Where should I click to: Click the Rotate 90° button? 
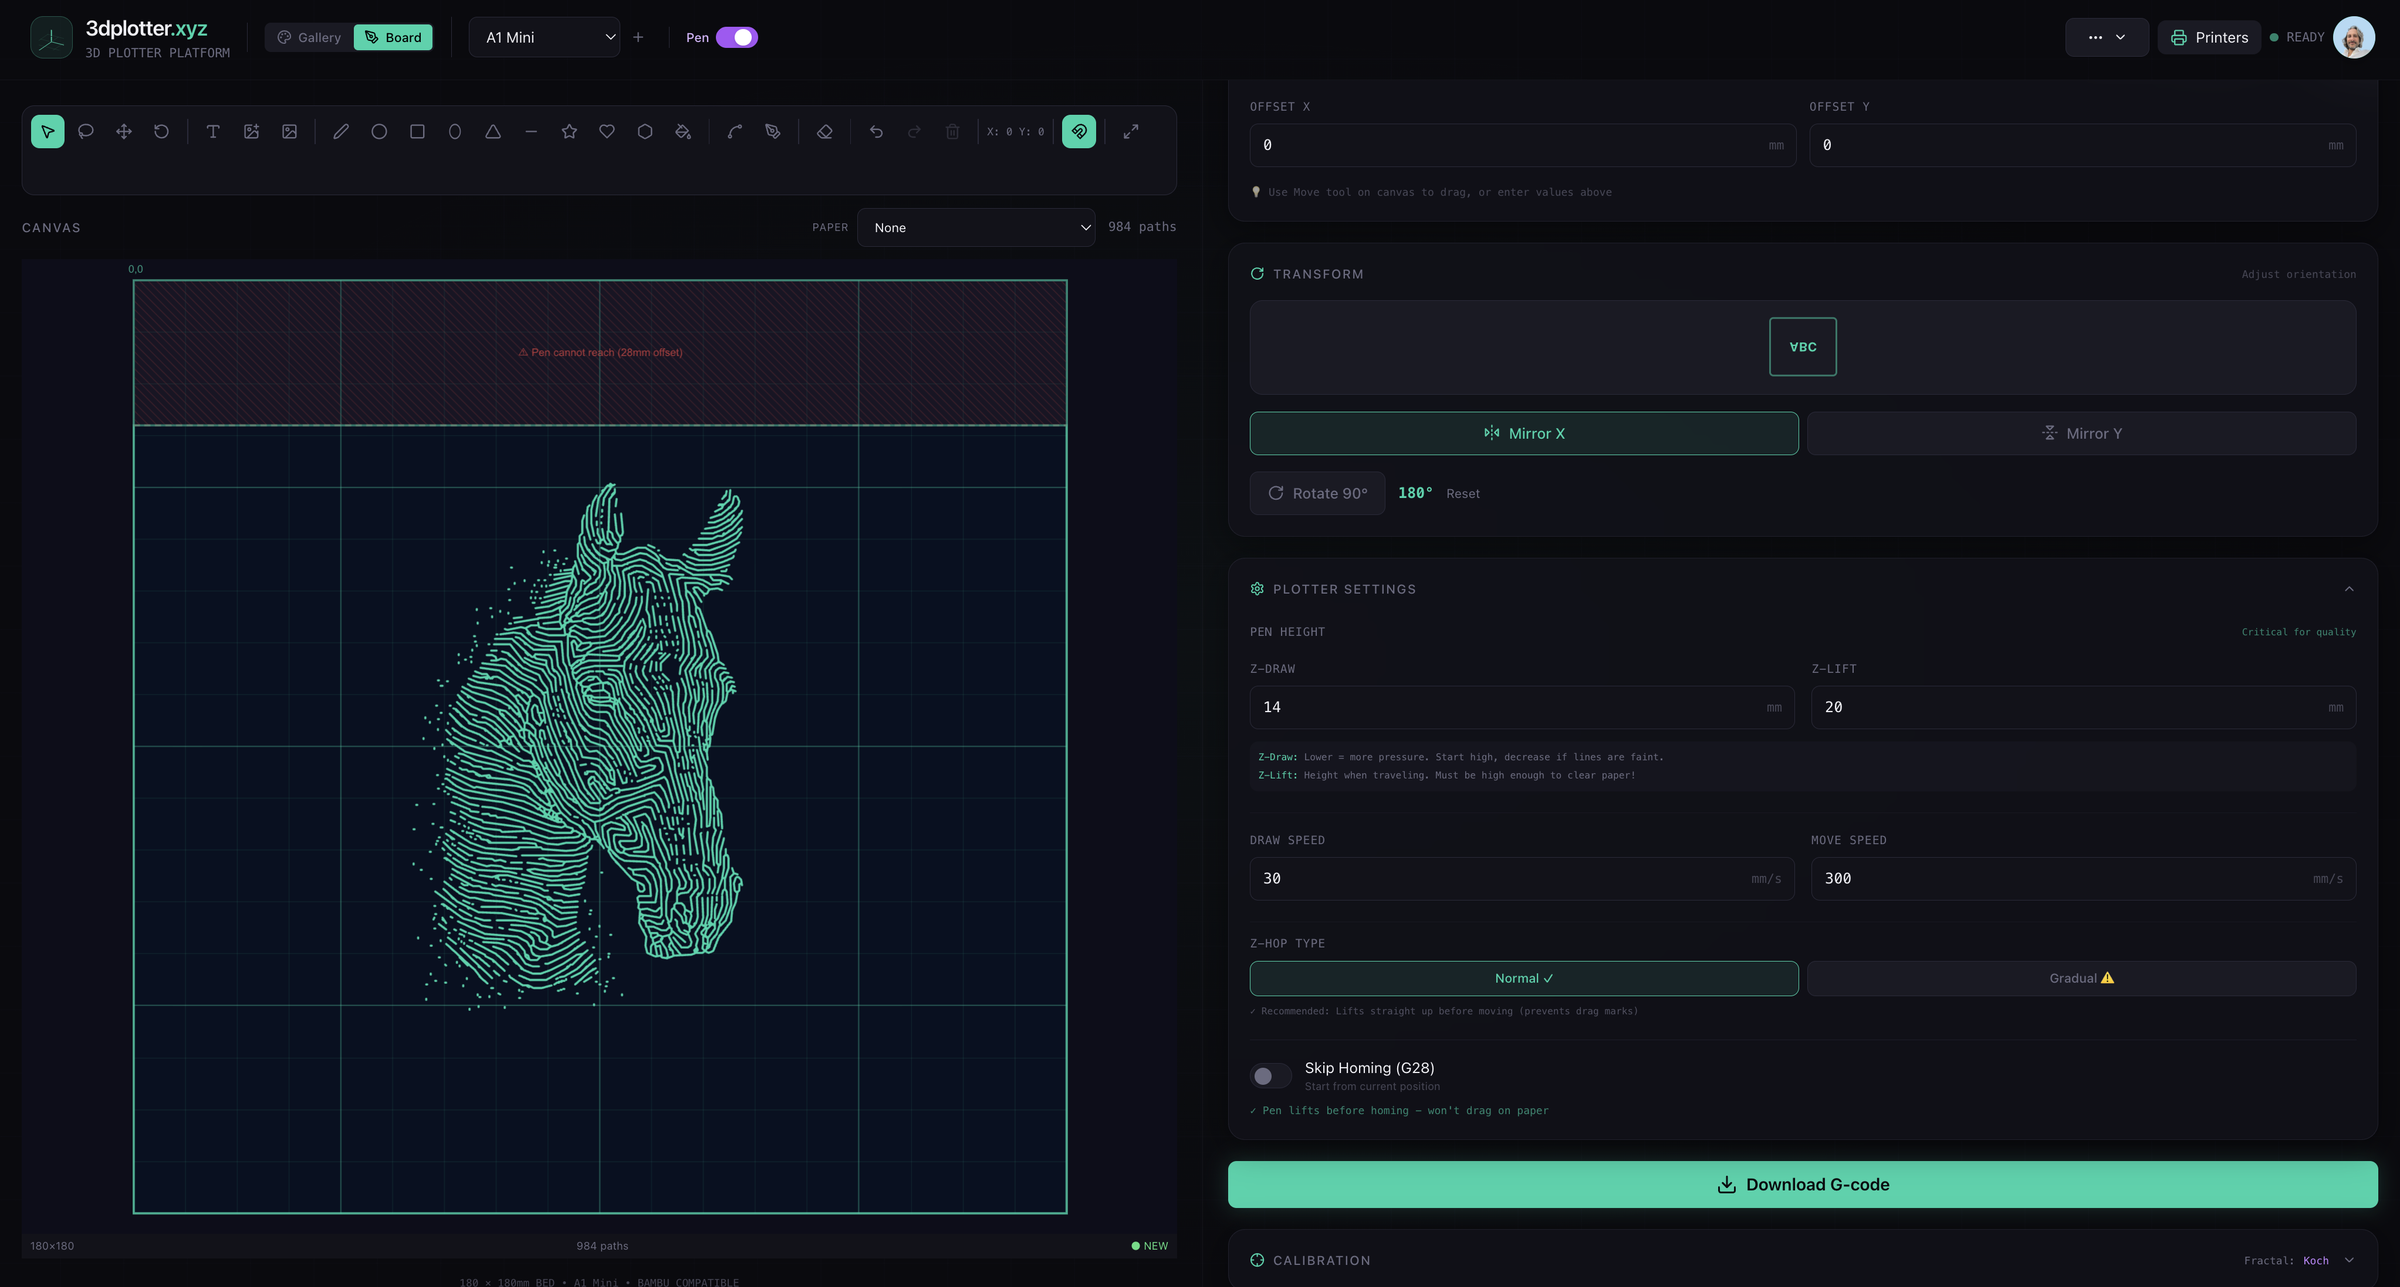[x=1317, y=494]
